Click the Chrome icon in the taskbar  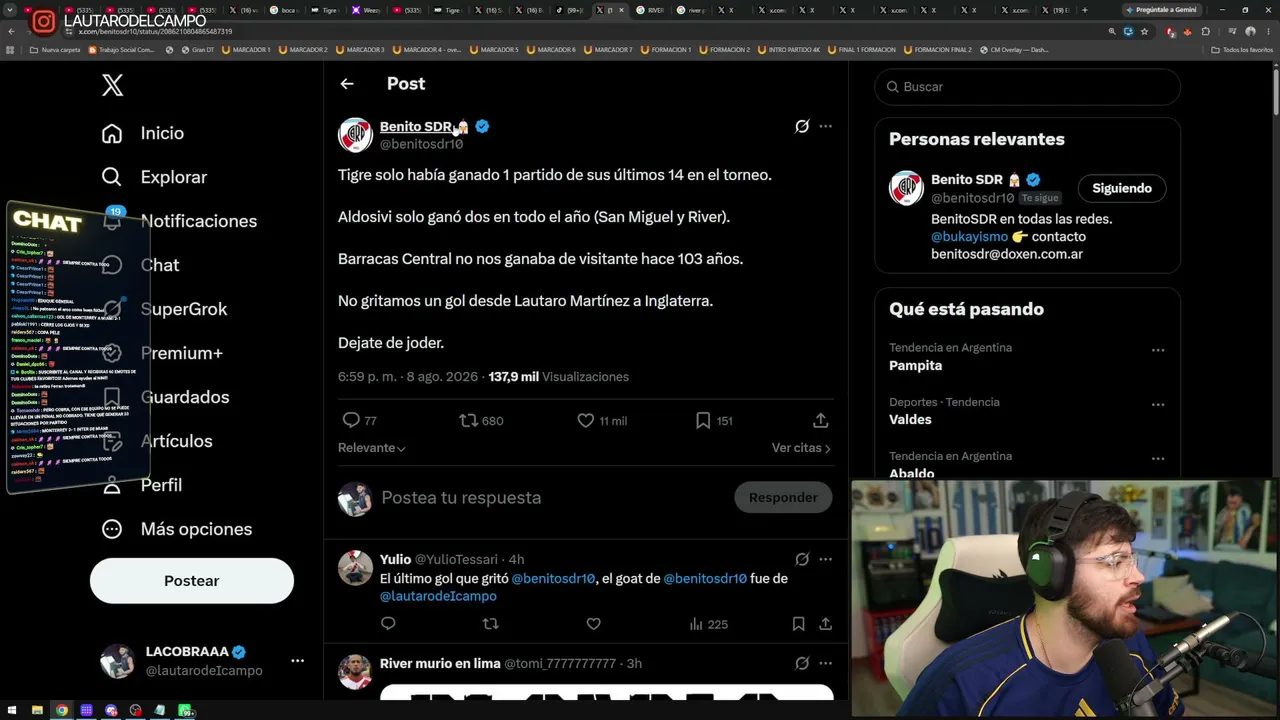point(62,710)
